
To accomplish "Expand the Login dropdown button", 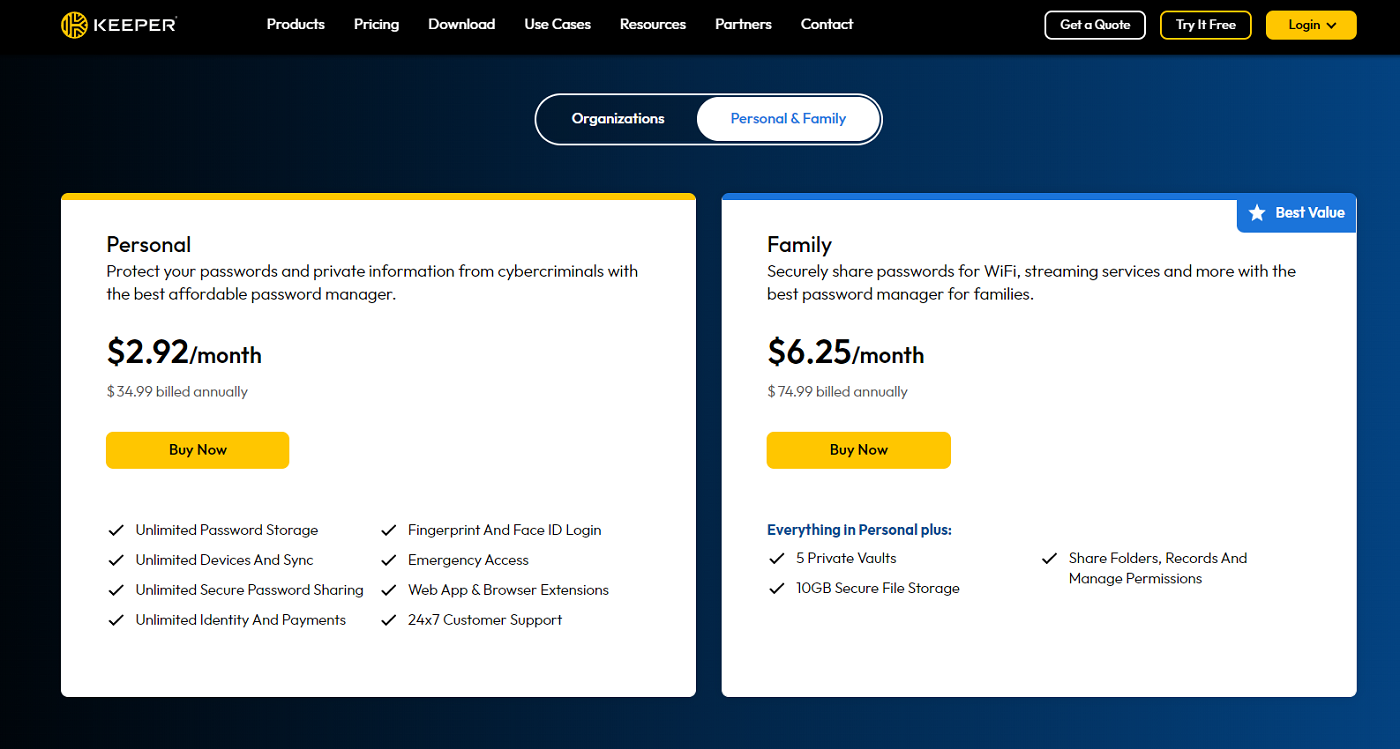I will [x=1310, y=25].
